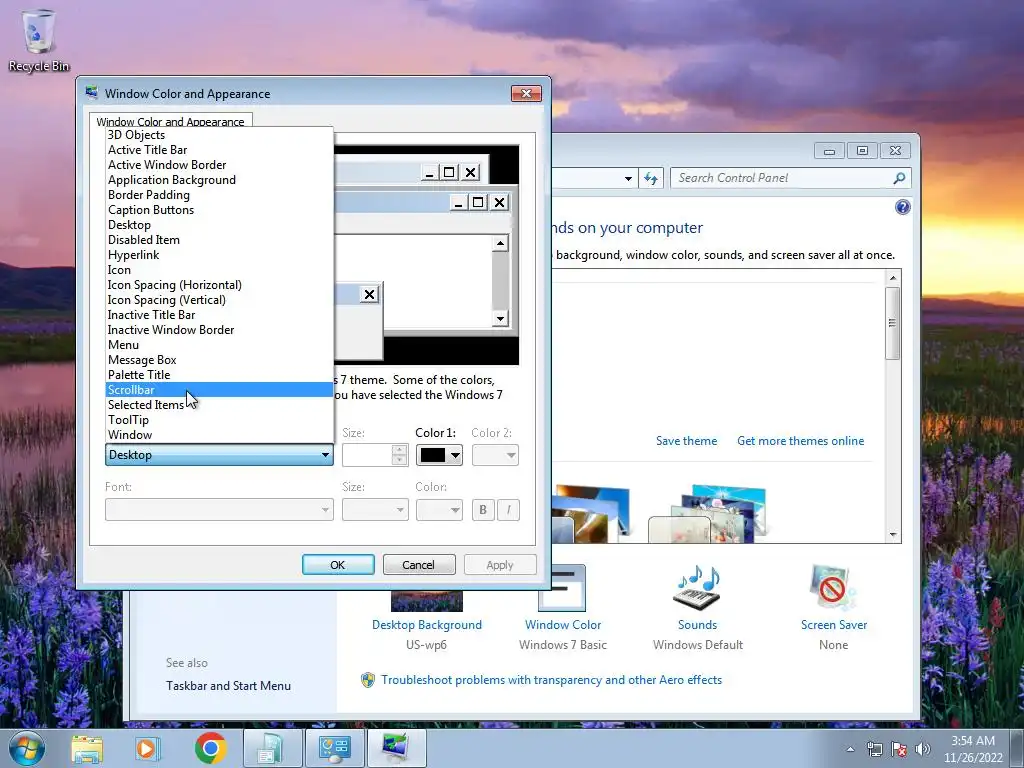The width and height of the screenshot is (1024, 768).
Task: Open the Font name dropdown
Action: click(219, 509)
